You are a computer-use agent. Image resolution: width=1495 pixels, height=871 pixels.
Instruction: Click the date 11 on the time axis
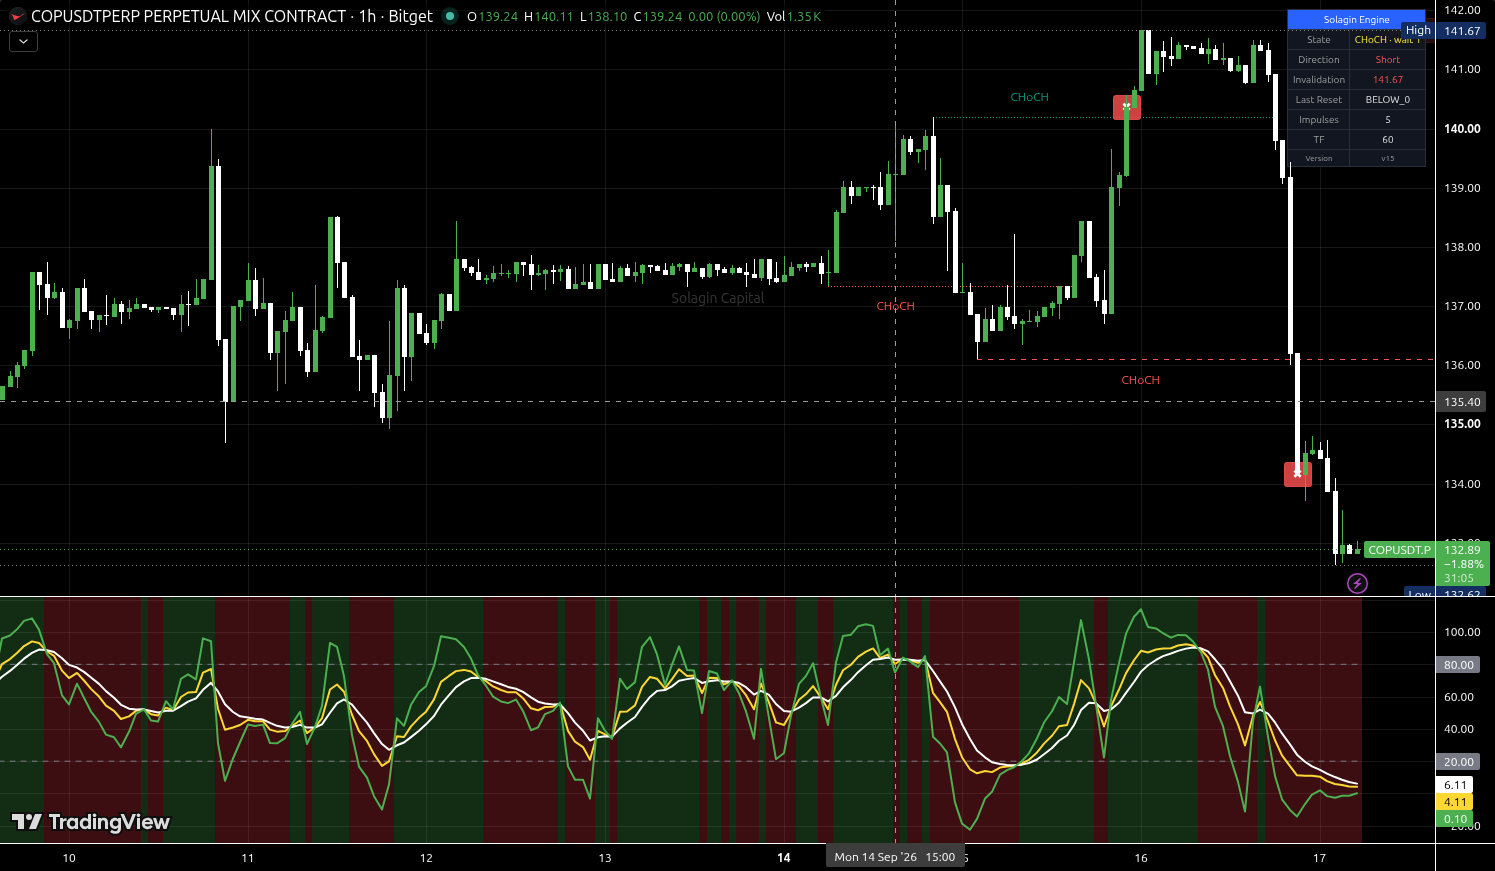click(x=248, y=858)
